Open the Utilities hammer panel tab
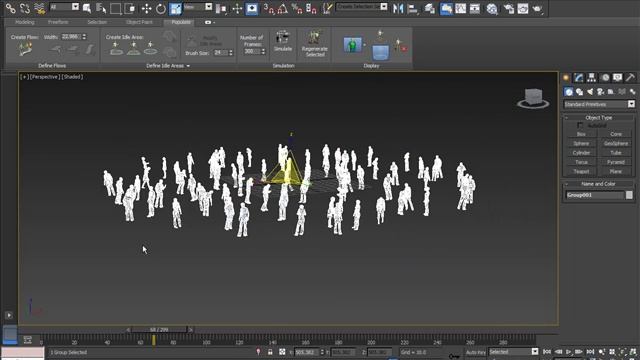The width and height of the screenshot is (640, 360). (630, 78)
